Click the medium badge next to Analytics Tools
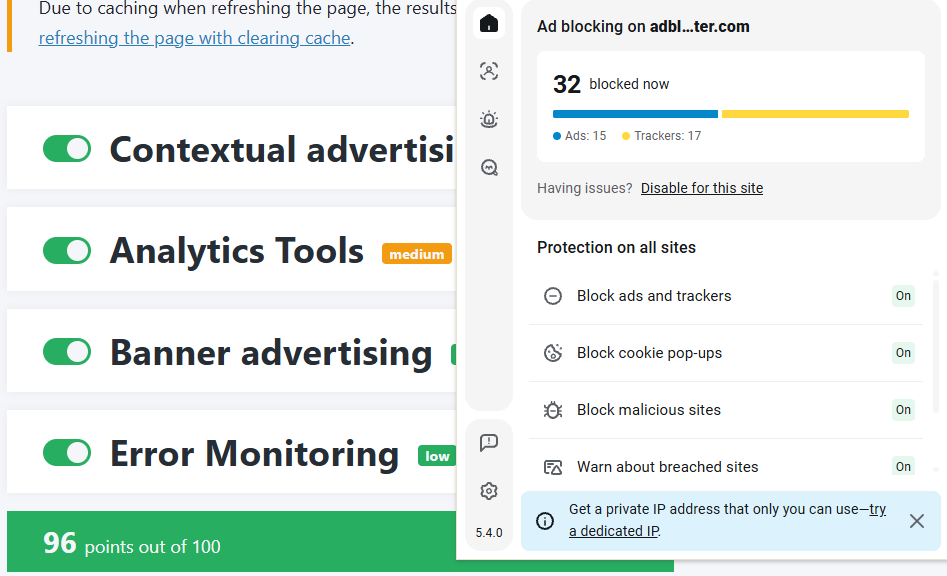This screenshot has height=576, width=947. coord(417,254)
